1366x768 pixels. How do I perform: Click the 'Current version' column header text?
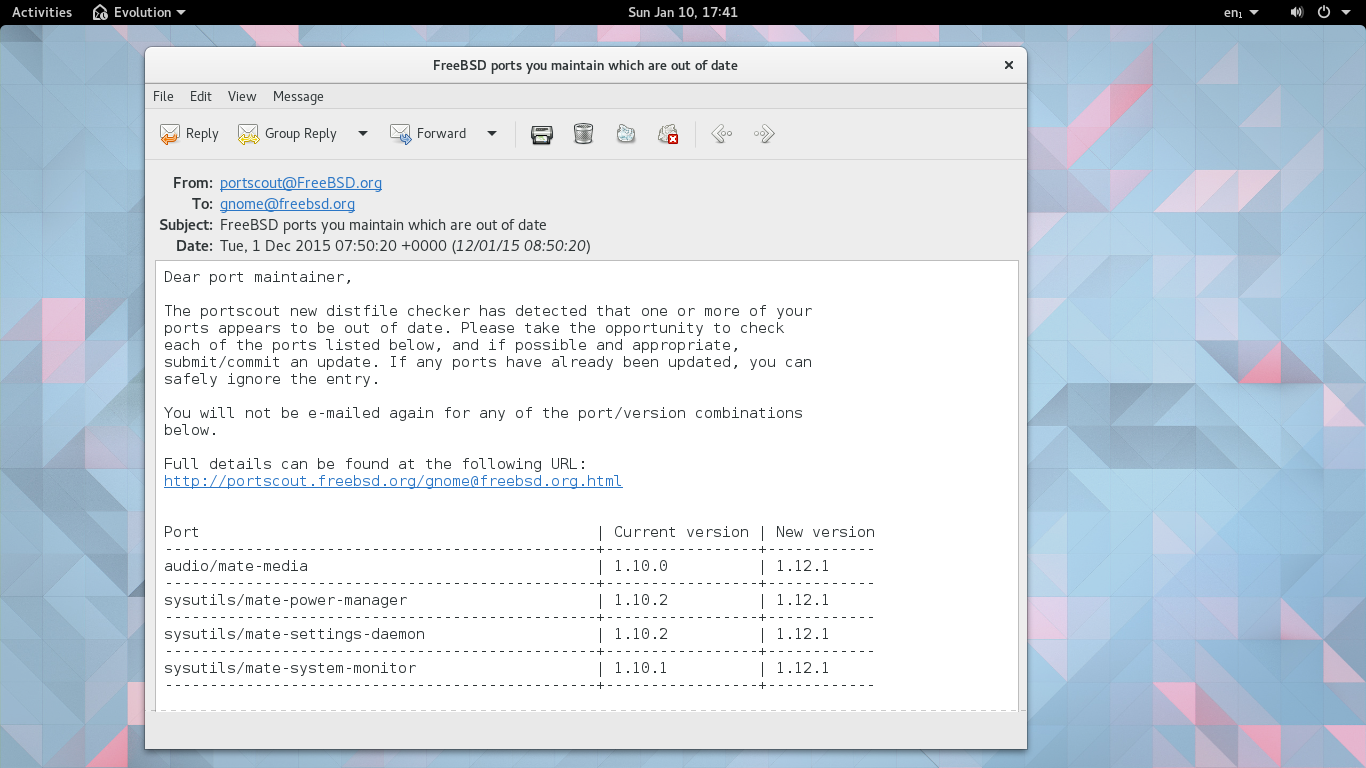pyautogui.click(x=682, y=532)
